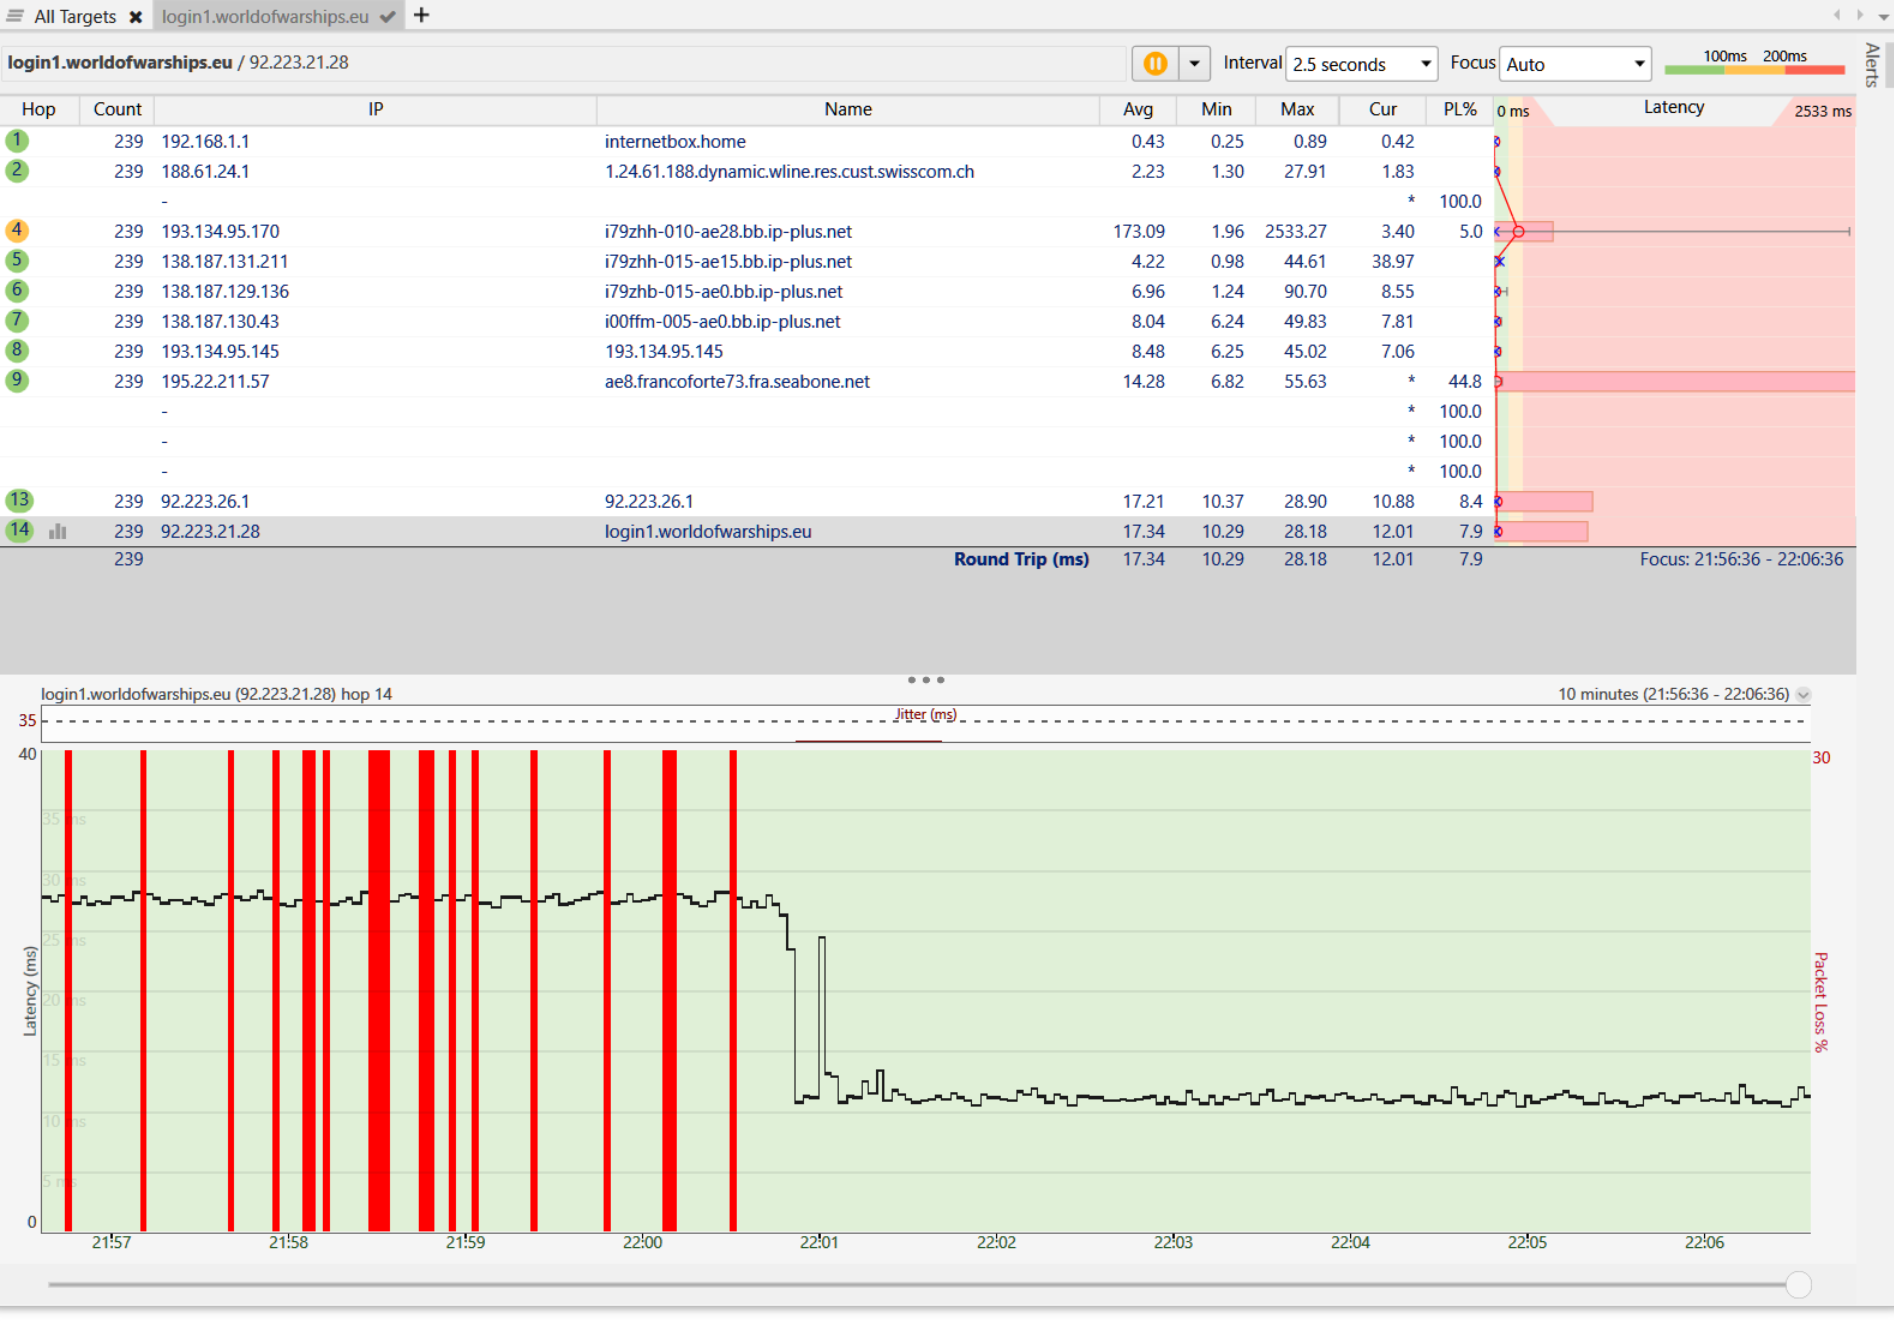Screen dimensions: 1894x1321
Task: Pause the trace with the orange button
Action: [1154, 64]
